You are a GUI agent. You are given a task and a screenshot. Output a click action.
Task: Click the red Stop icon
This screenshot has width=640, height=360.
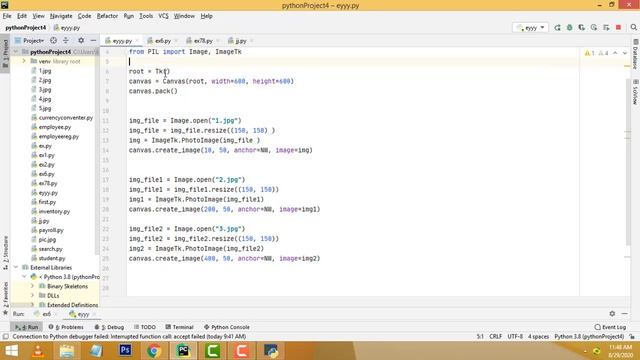618,28
